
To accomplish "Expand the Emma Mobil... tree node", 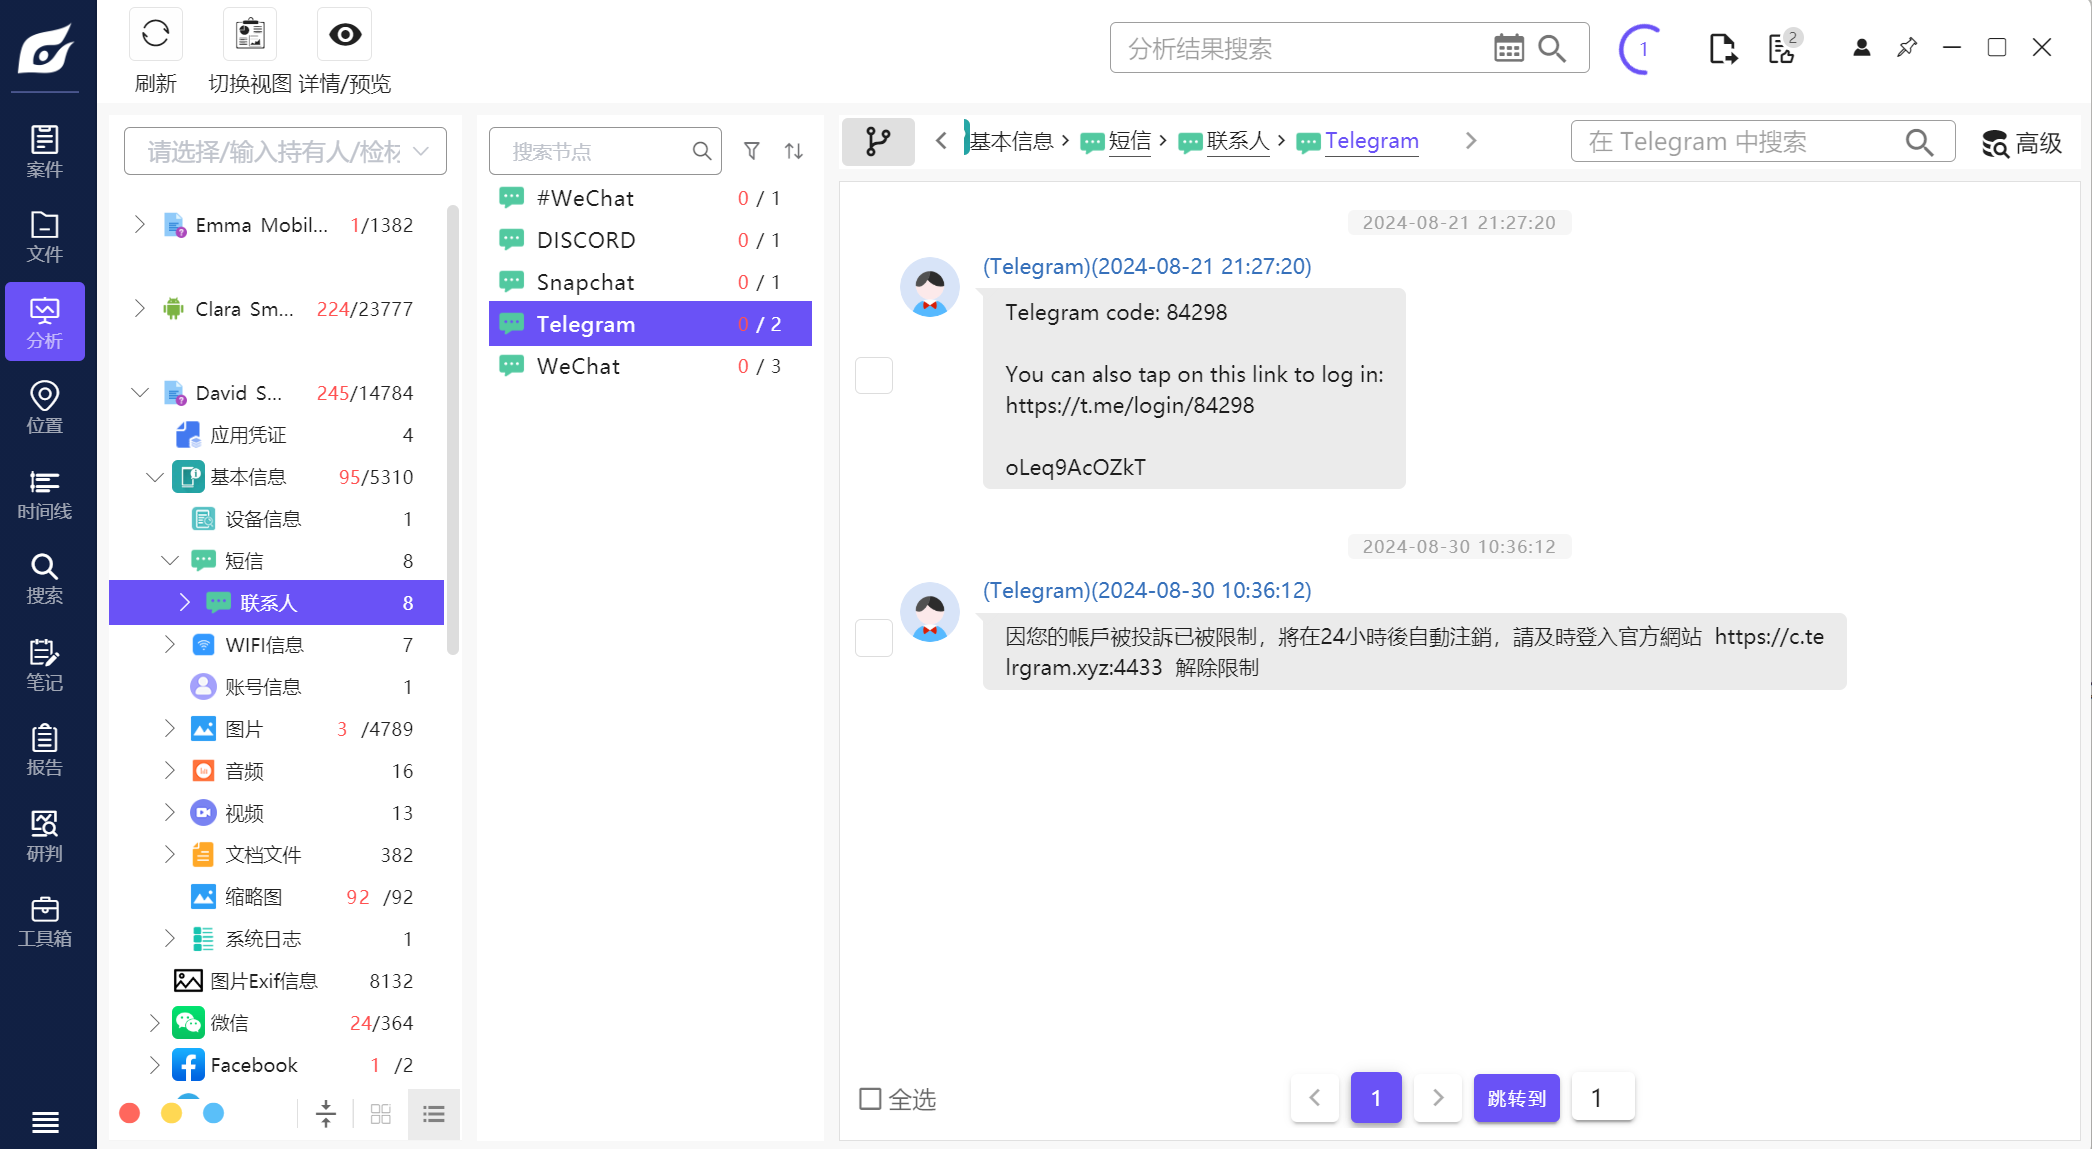I will 140,225.
